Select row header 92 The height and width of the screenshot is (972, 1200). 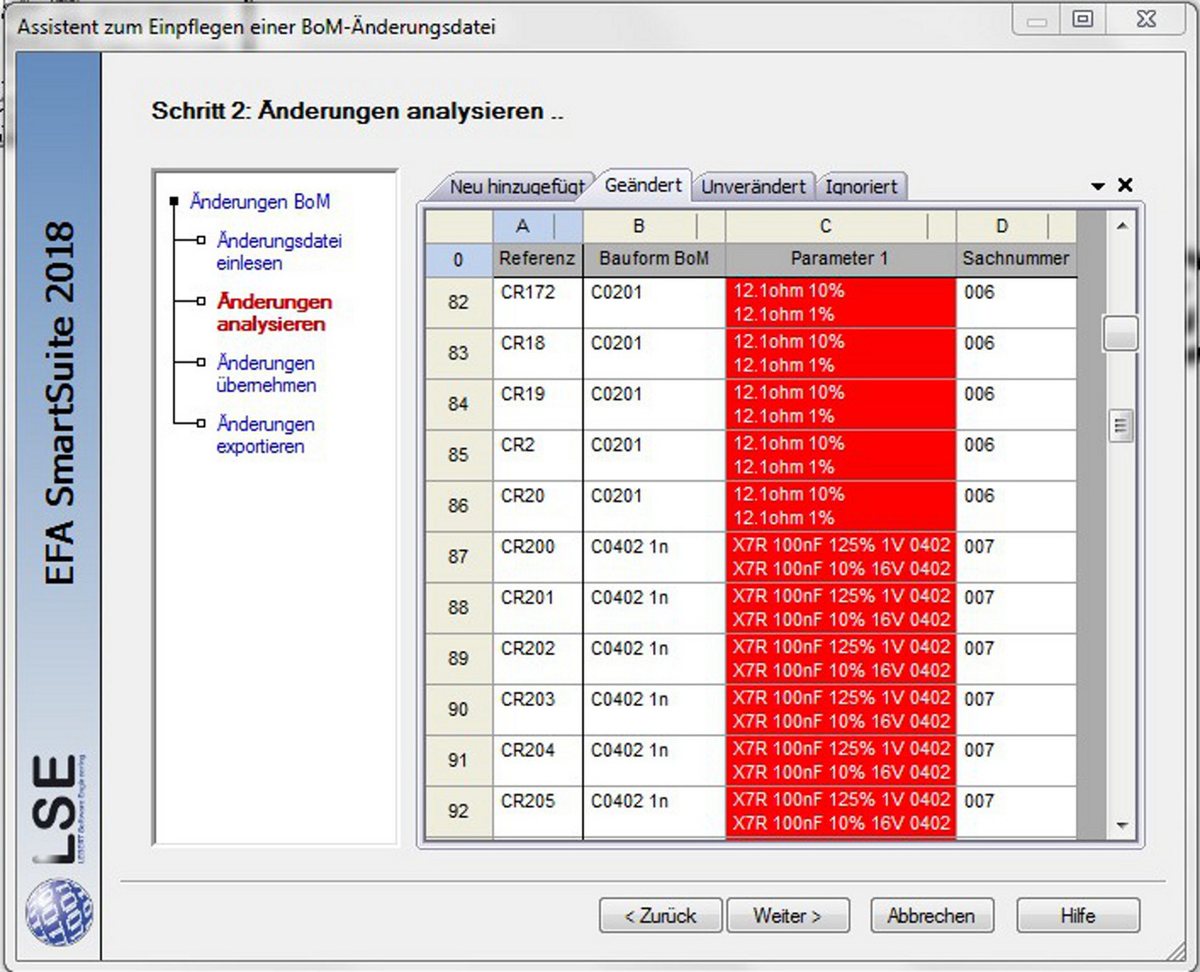pos(458,812)
